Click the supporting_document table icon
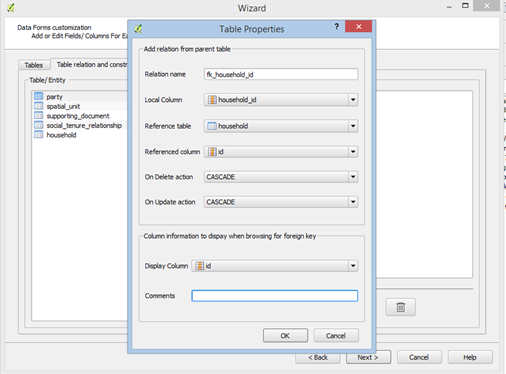The height and width of the screenshot is (374, 506). click(39, 116)
